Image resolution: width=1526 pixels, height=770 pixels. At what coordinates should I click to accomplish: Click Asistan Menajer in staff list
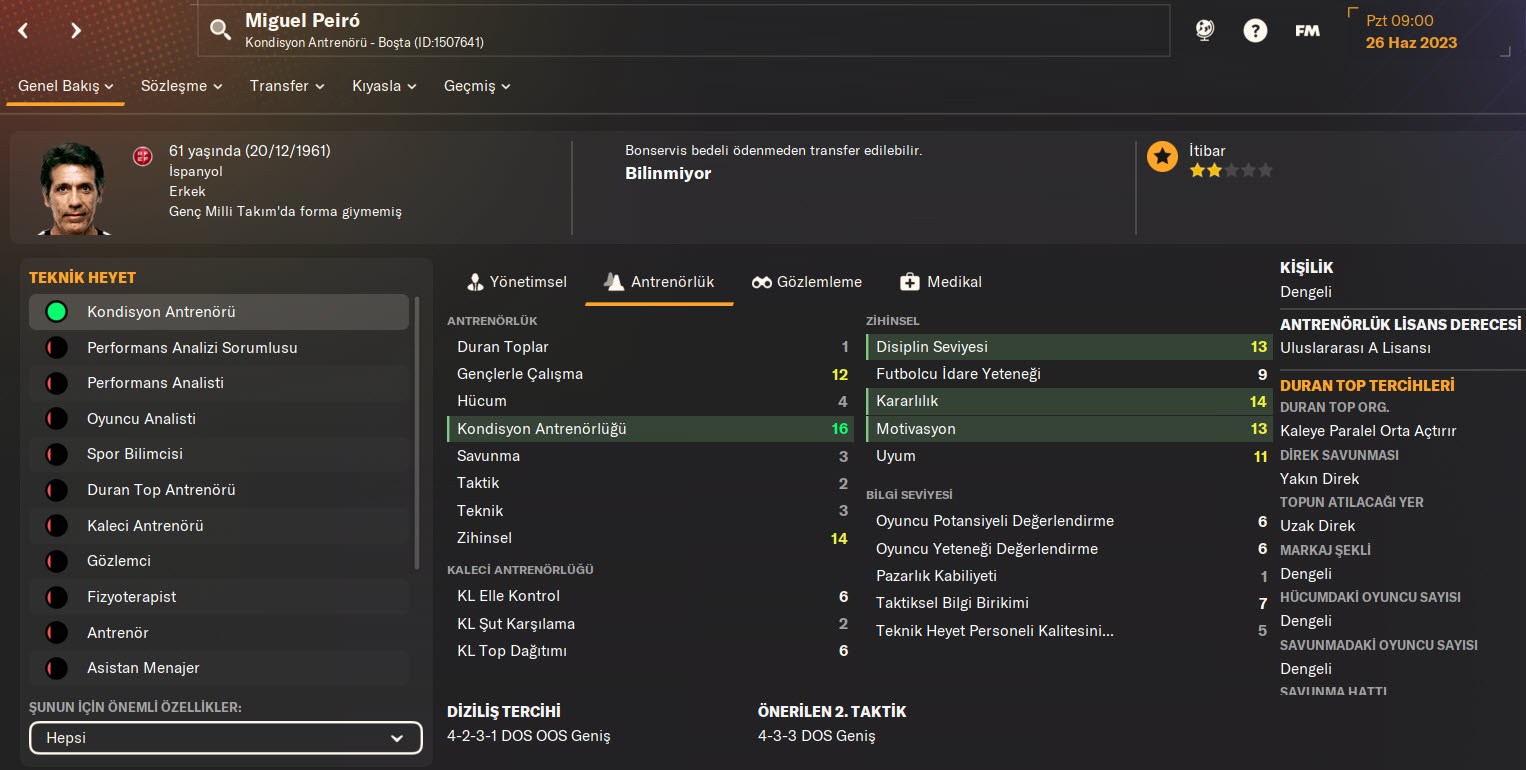[143, 668]
